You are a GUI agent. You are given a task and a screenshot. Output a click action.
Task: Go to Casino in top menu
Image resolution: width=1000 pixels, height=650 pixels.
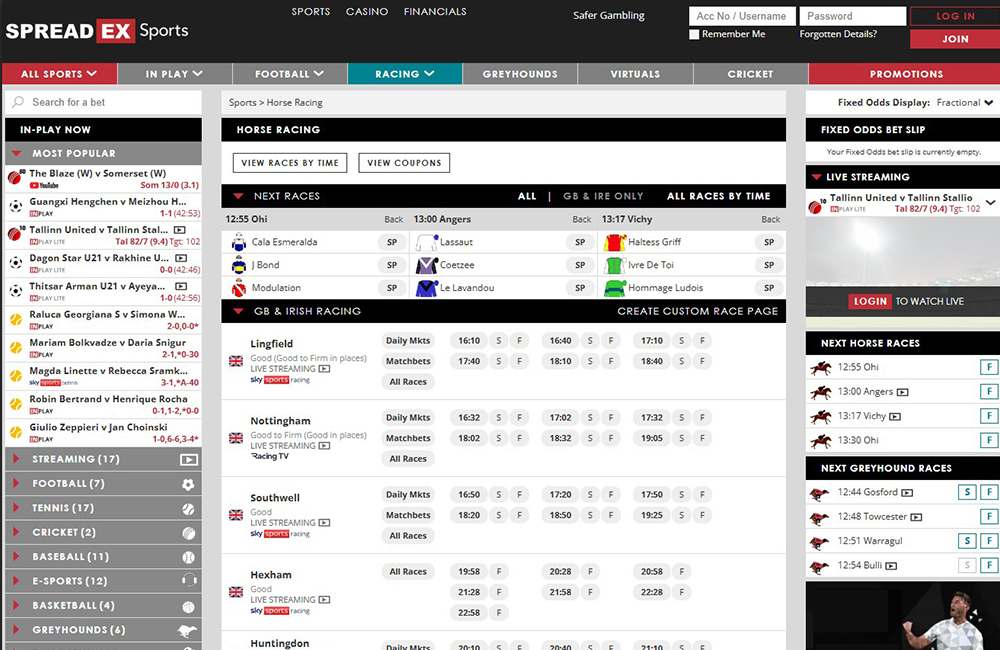click(367, 11)
